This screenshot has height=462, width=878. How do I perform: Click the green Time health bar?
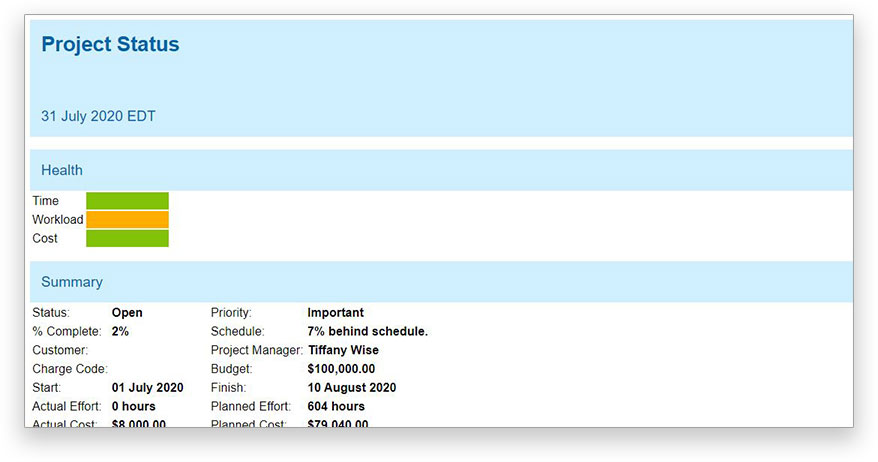(127, 200)
